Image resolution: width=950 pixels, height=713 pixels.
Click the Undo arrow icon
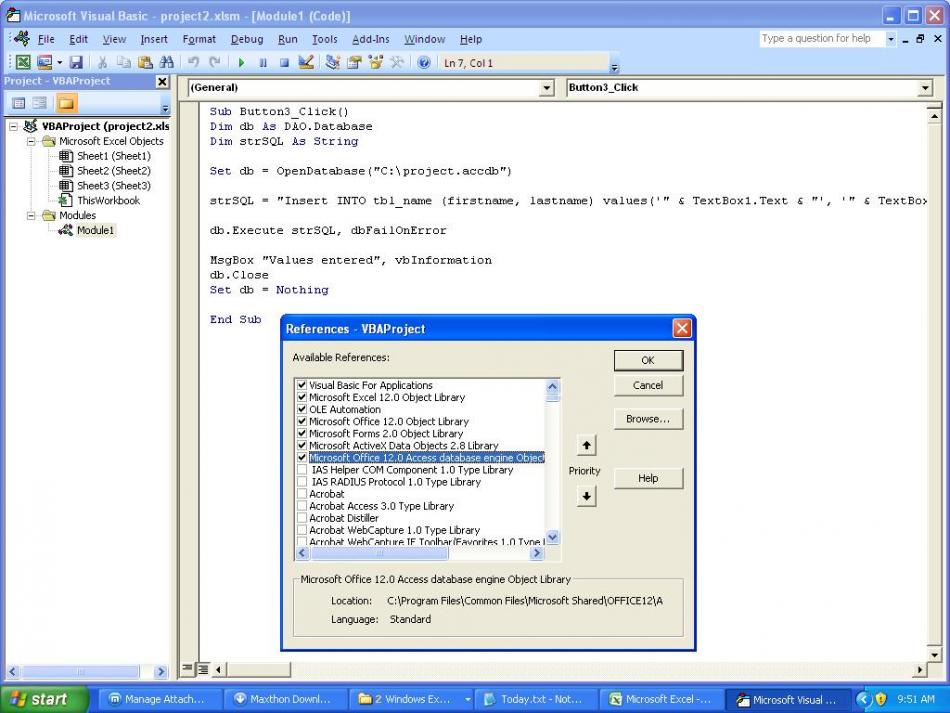pyautogui.click(x=193, y=62)
